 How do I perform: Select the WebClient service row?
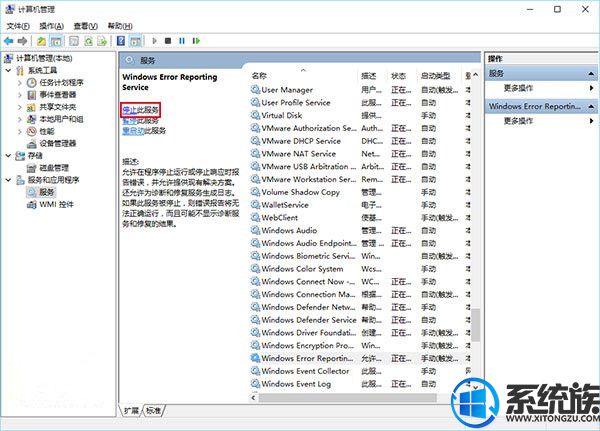(x=360, y=218)
